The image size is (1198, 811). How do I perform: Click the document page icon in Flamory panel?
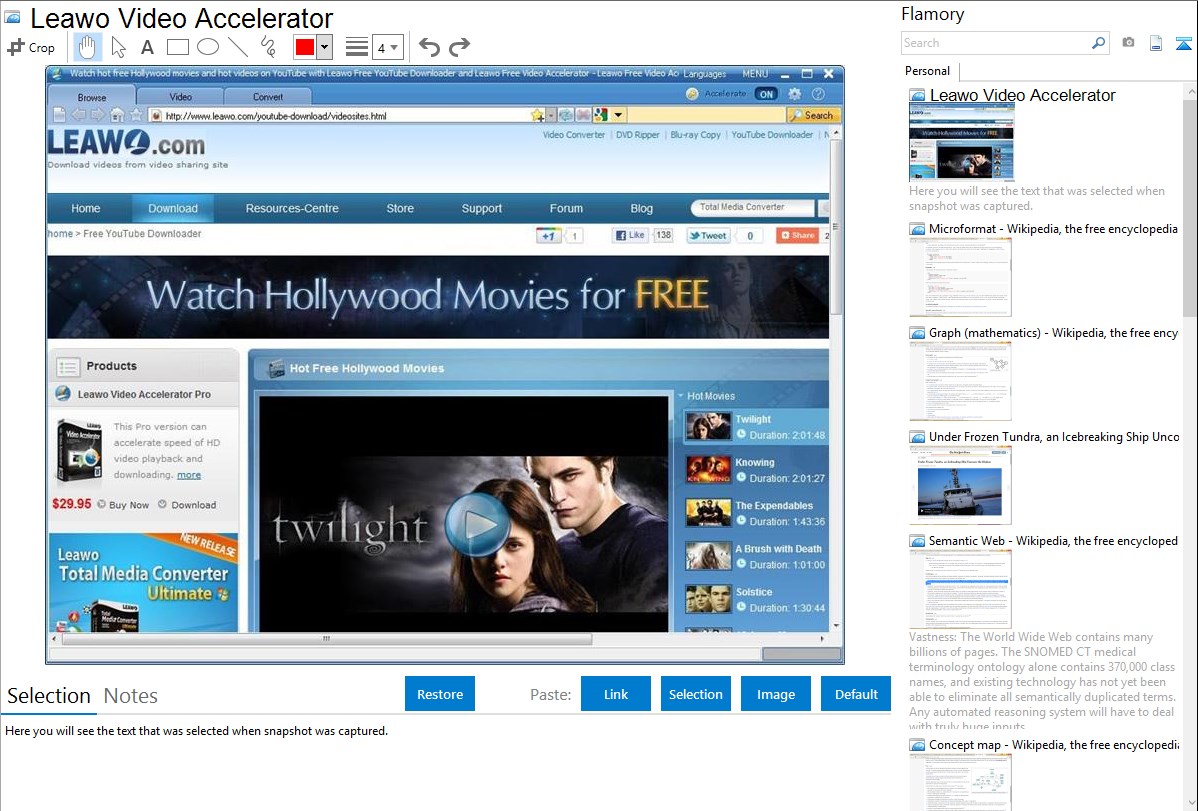point(1156,43)
